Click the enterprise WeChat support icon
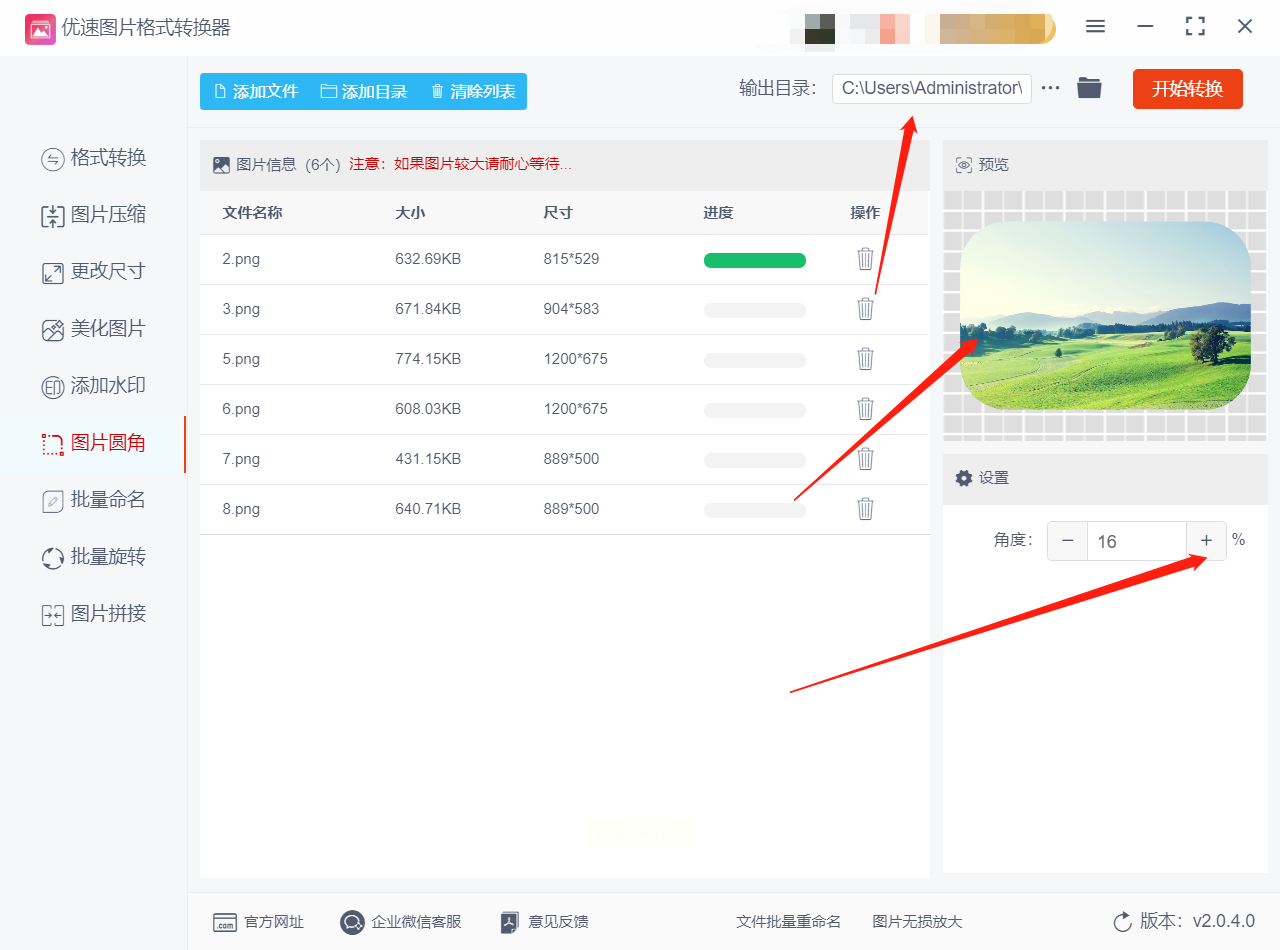This screenshot has width=1280, height=950. [x=352, y=922]
